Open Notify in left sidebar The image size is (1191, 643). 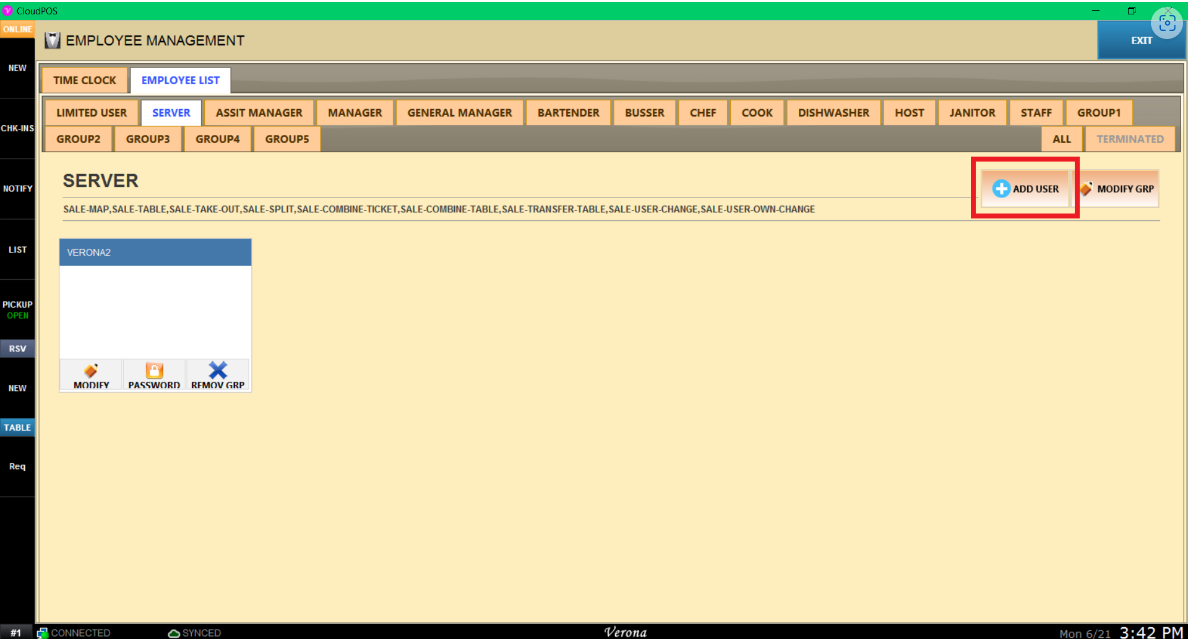(x=17, y=189)
